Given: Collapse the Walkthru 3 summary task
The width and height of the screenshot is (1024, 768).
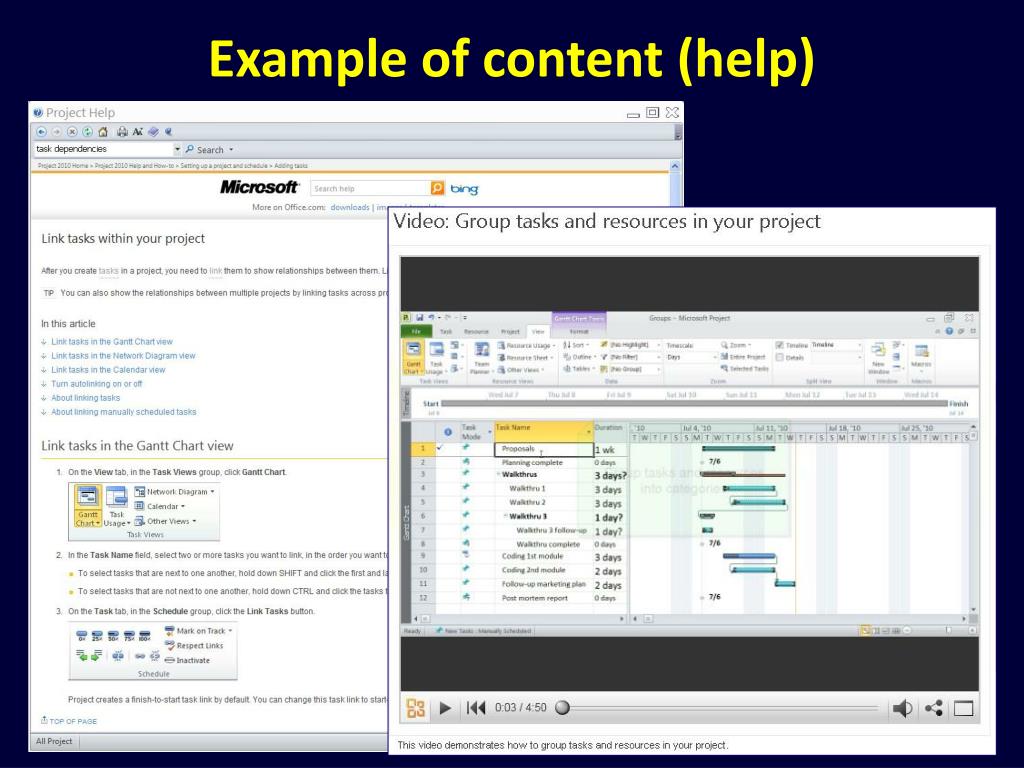Looking at the screenshot, I should pyautogui.click(x=505, y=516).
